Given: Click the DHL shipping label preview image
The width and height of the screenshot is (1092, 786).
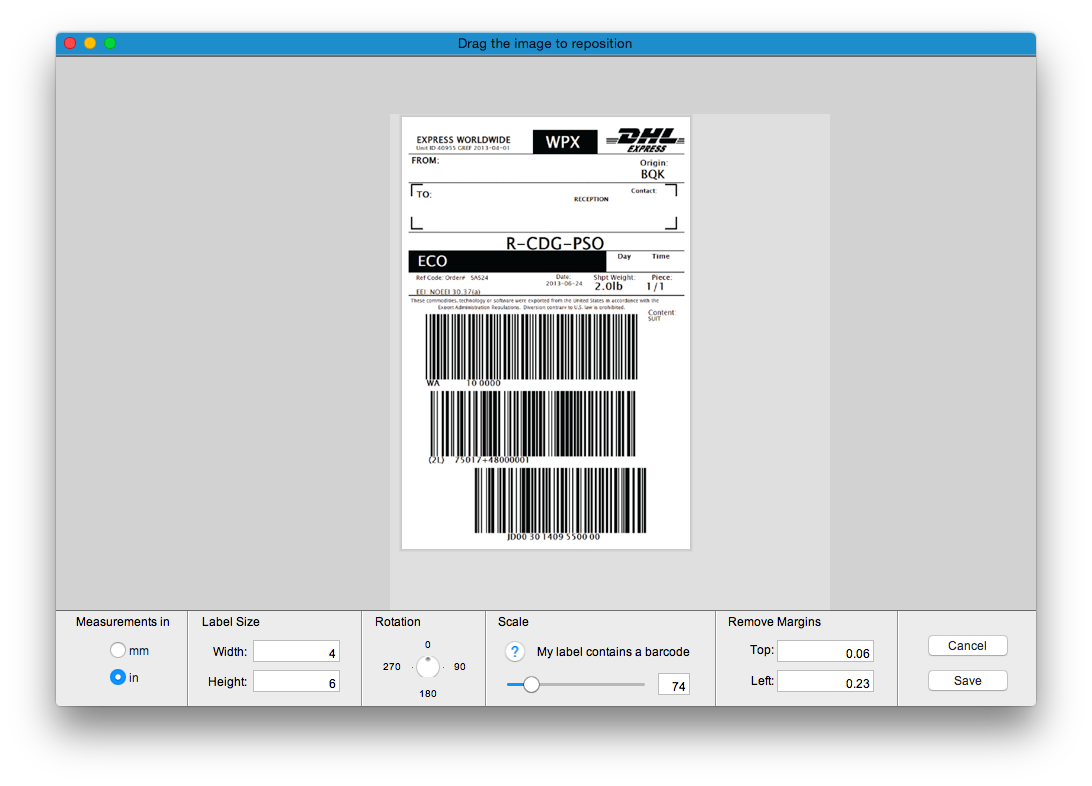Looking at the screenshot, I should pos(545,332).
